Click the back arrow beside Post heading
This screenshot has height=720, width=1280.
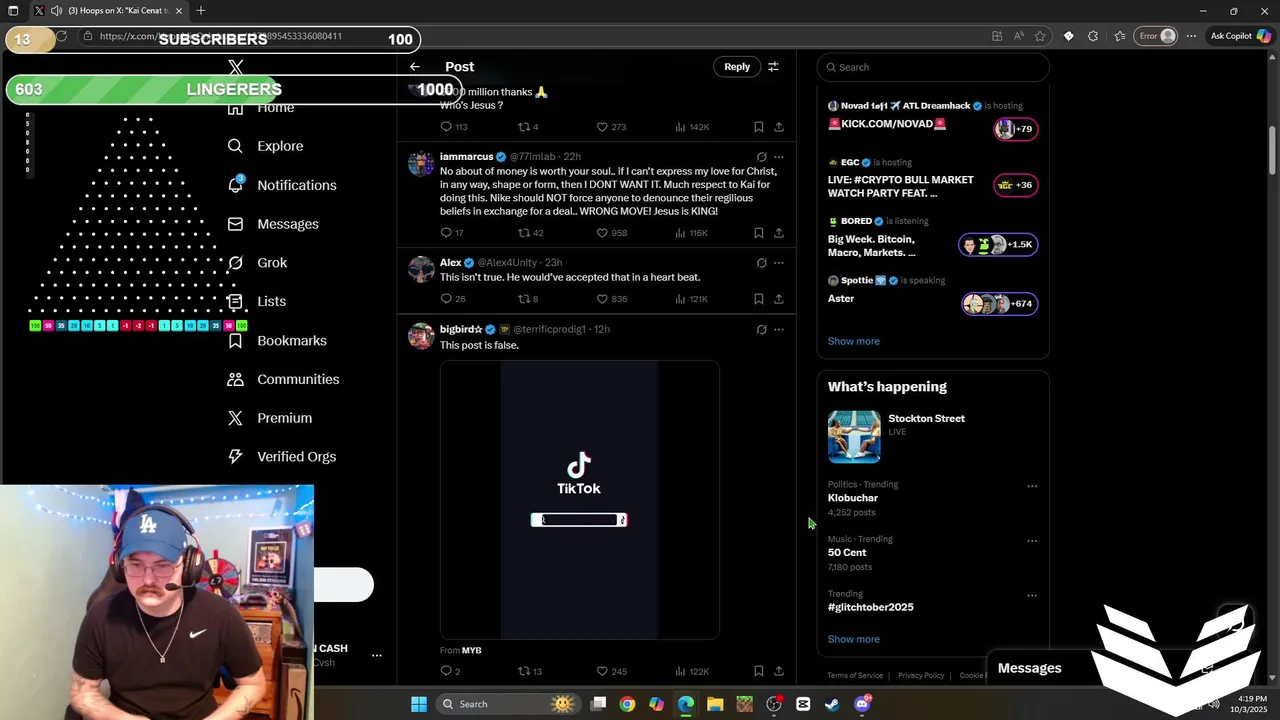click(x=415, y=67)
